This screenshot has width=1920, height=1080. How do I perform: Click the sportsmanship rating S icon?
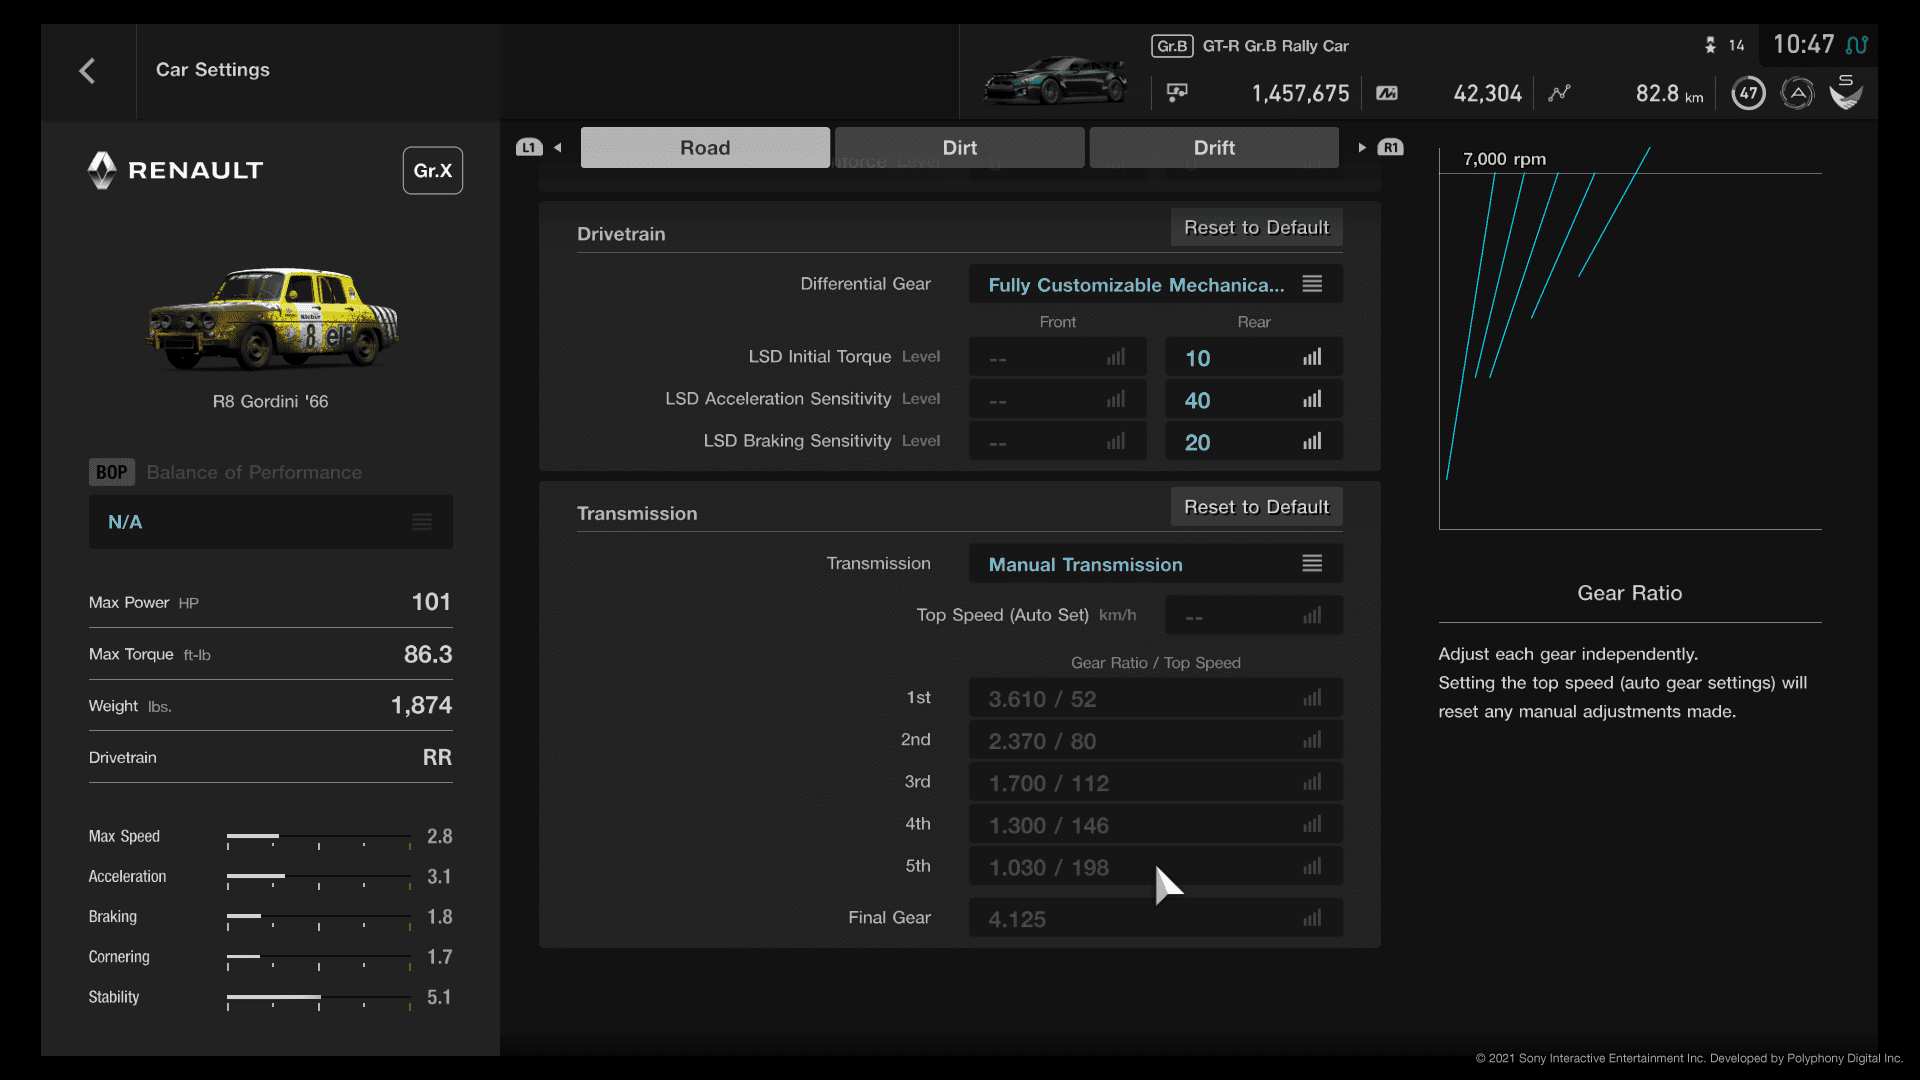click(x=1846, y=92)
